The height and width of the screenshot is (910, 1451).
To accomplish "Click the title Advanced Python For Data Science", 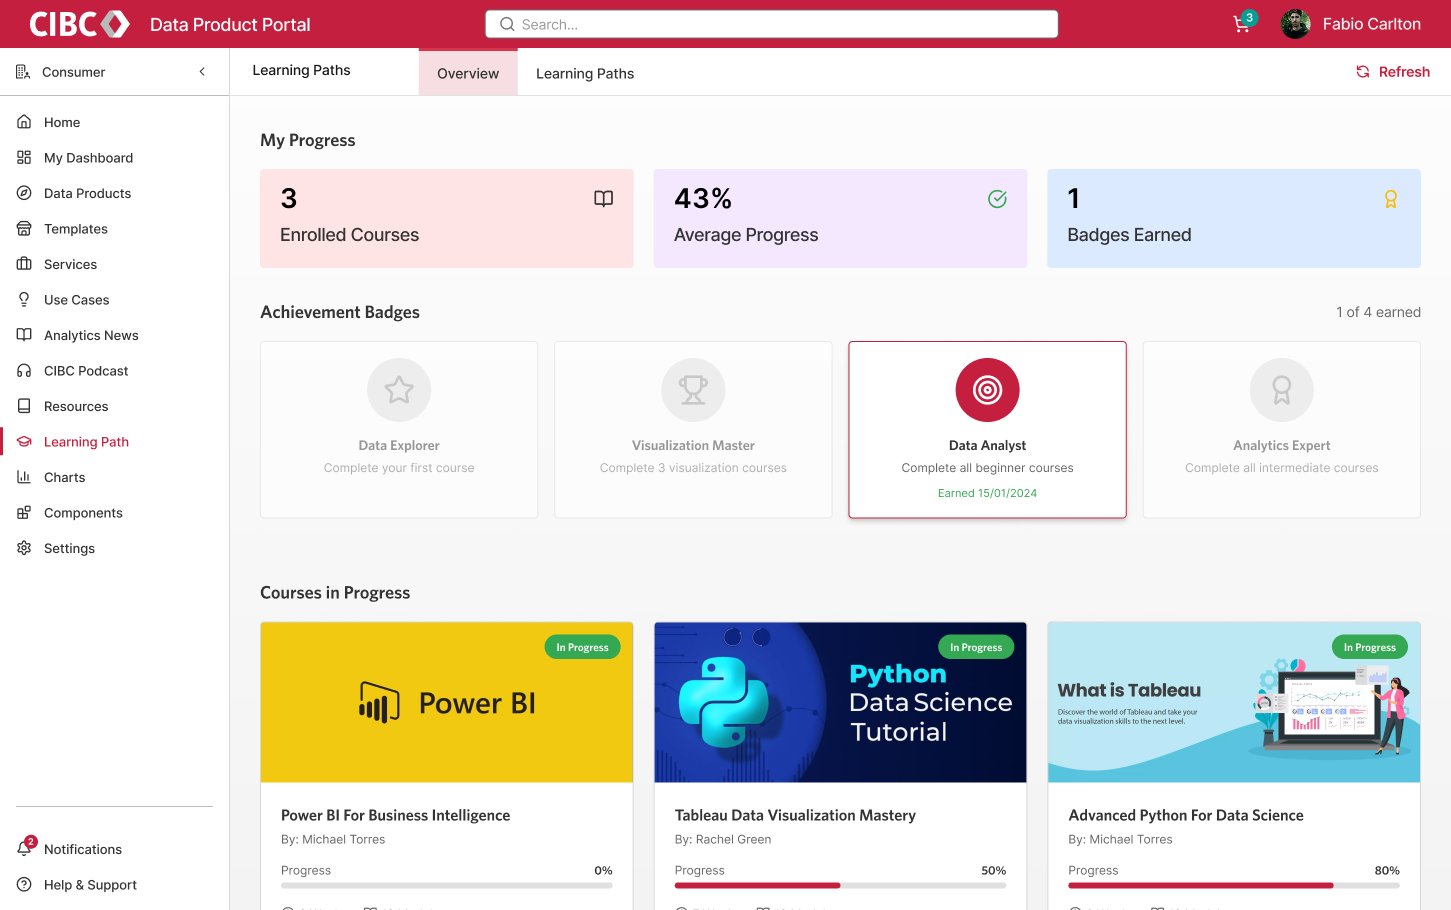I will 1186,815.
